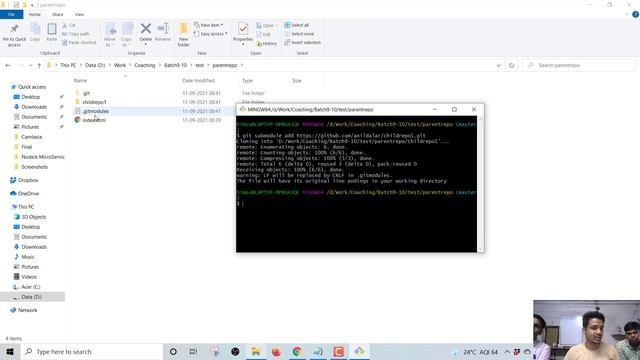Open the New item dropdown
The image size is (640, 360).
pos(209,25)
